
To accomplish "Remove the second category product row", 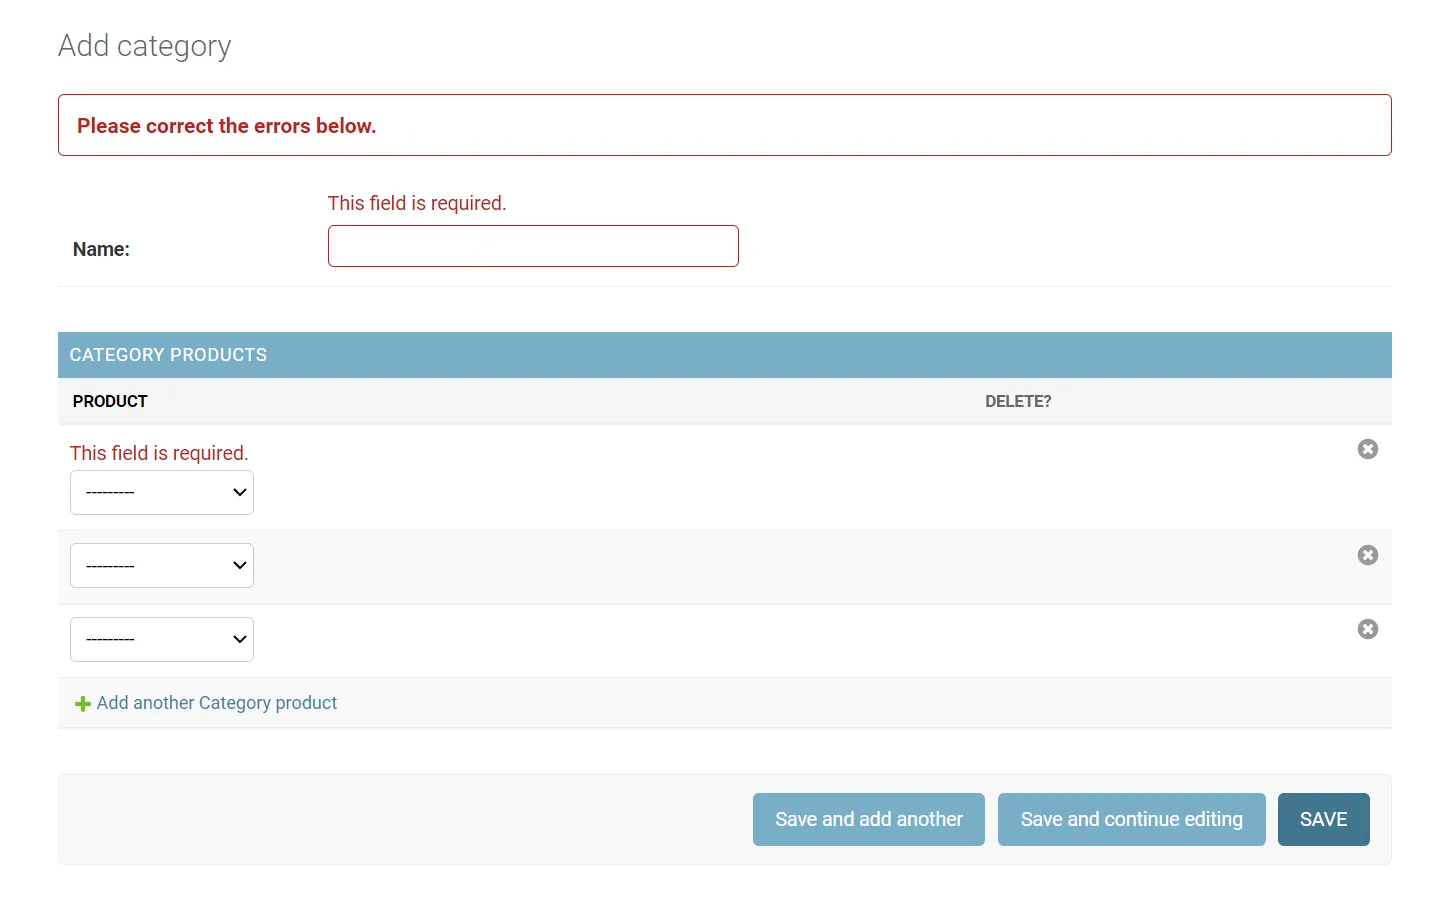I will [x=1367, y=555].
